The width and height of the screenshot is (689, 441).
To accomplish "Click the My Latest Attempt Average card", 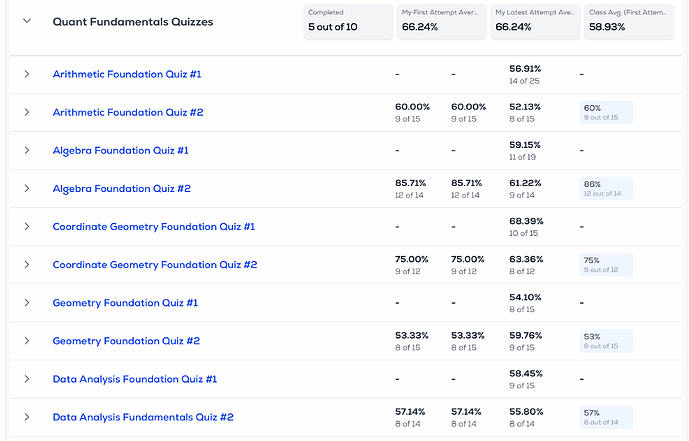I will click(x=535, y=21).
